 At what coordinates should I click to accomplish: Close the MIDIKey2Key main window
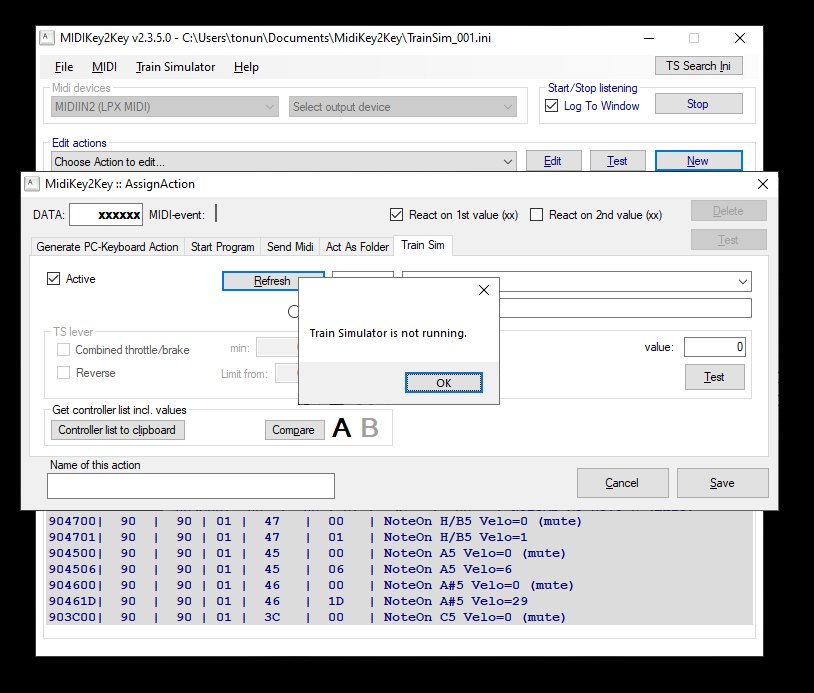(740, 38)
